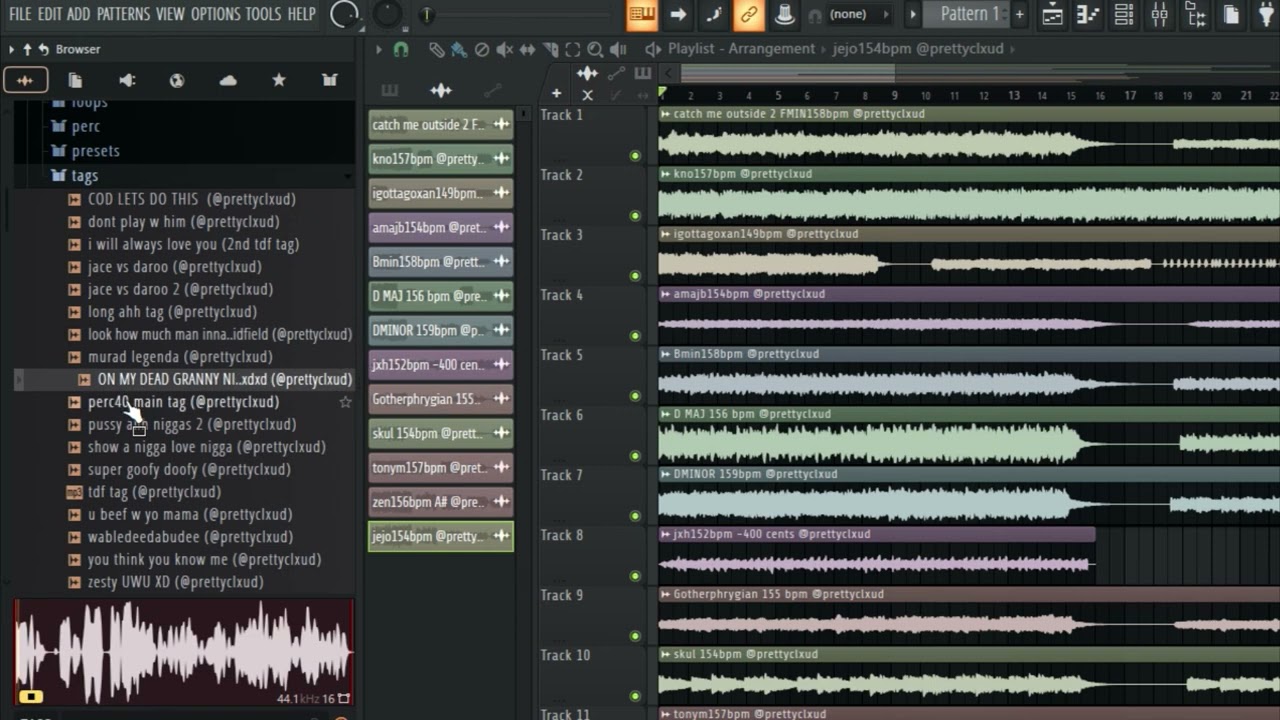
Task: Open the Browser options menu arrow
Action: point(11,49)
